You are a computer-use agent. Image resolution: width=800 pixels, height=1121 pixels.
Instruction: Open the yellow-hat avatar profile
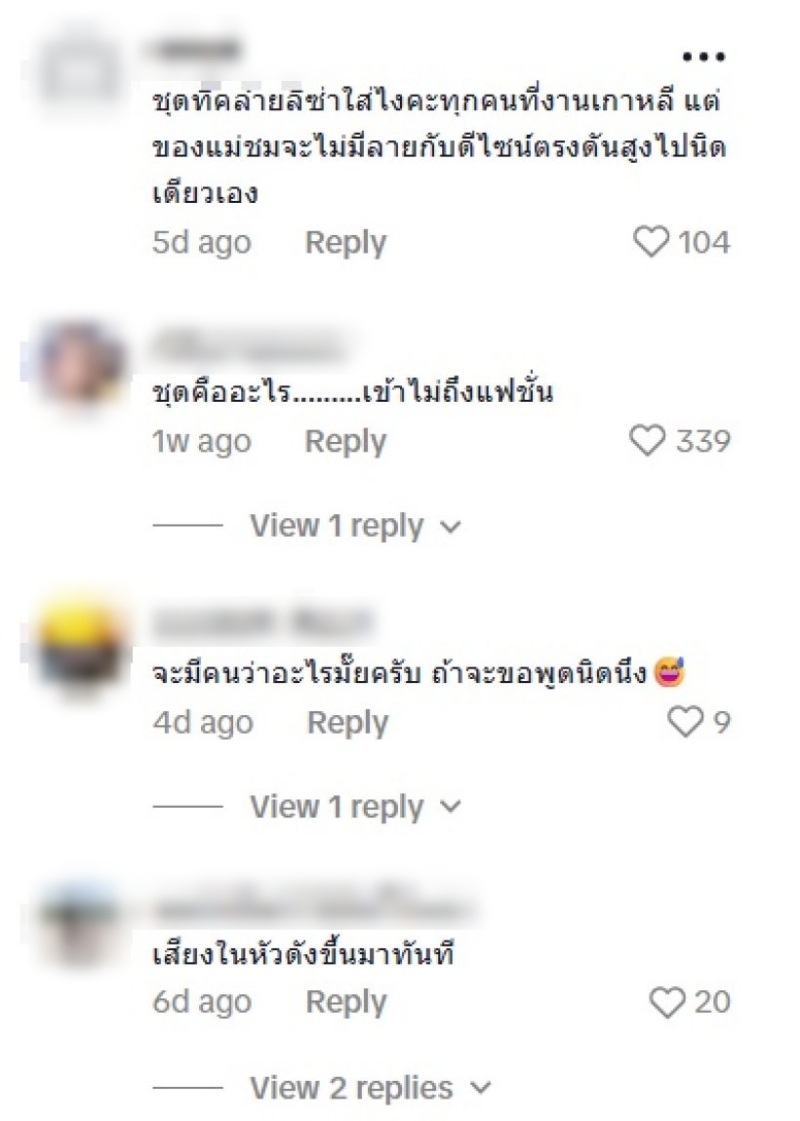(x=80, y=643)
